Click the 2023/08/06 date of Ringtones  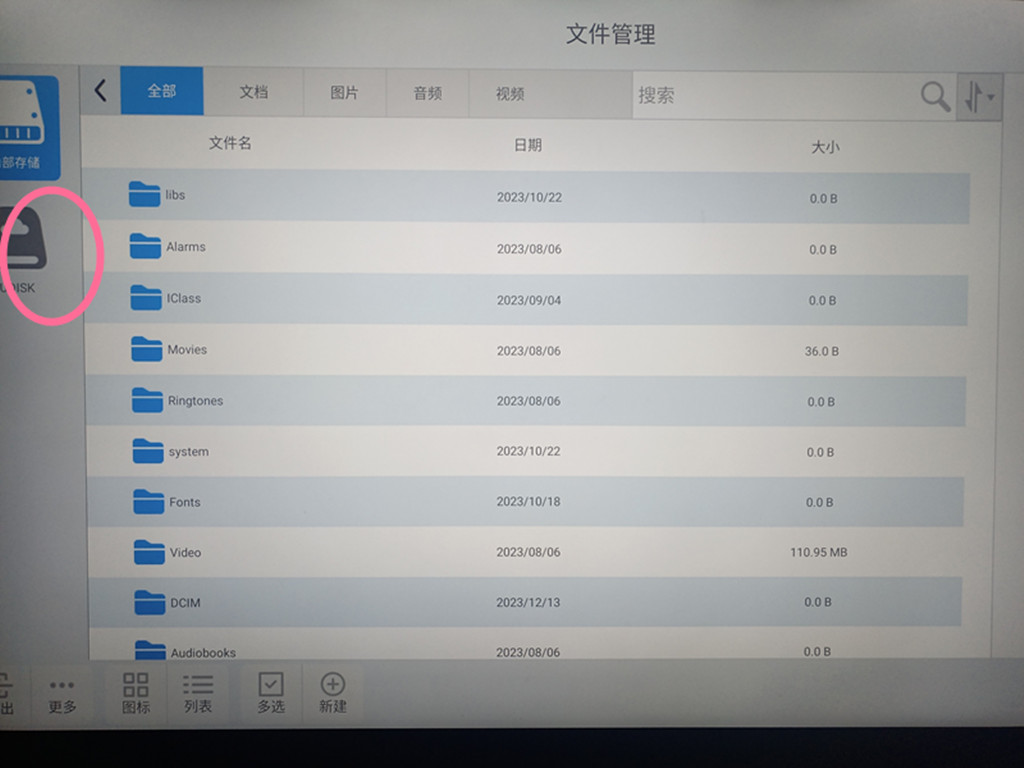[x=528, y=401]
